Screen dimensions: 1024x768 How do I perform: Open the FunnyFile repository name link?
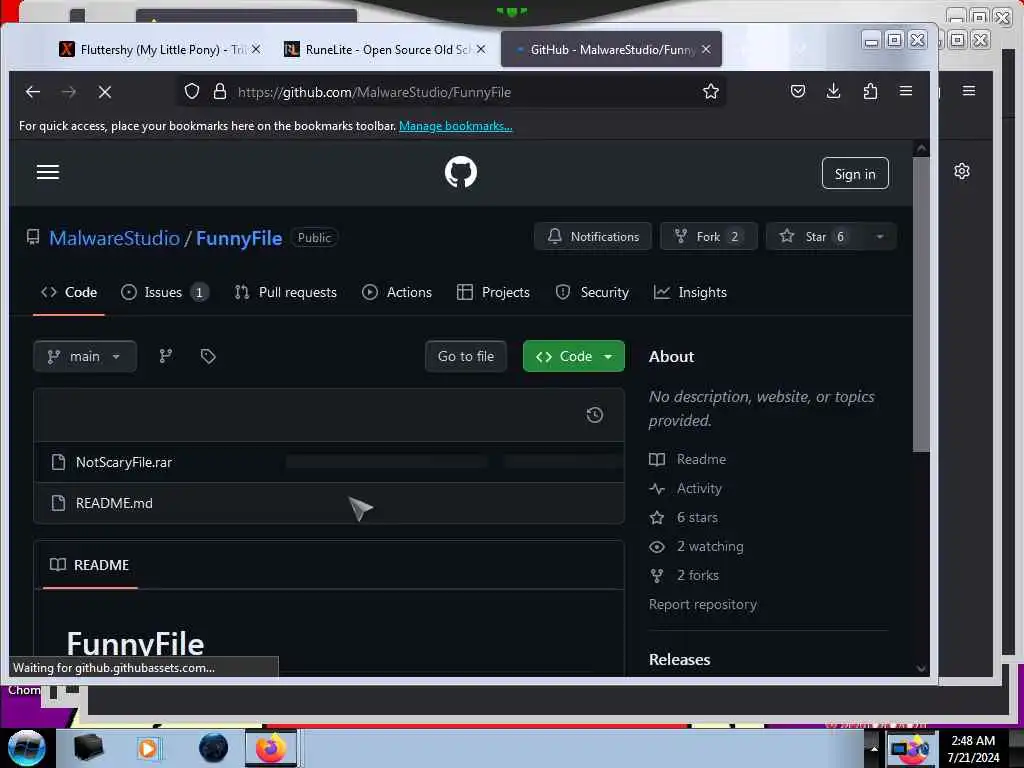click(239, 238)
